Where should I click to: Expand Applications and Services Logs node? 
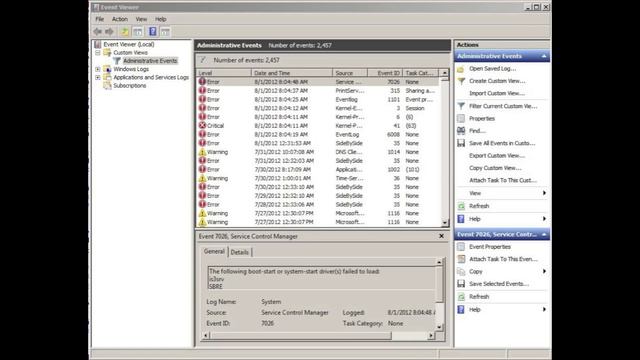pyautogui.click(x=98, y=77)
